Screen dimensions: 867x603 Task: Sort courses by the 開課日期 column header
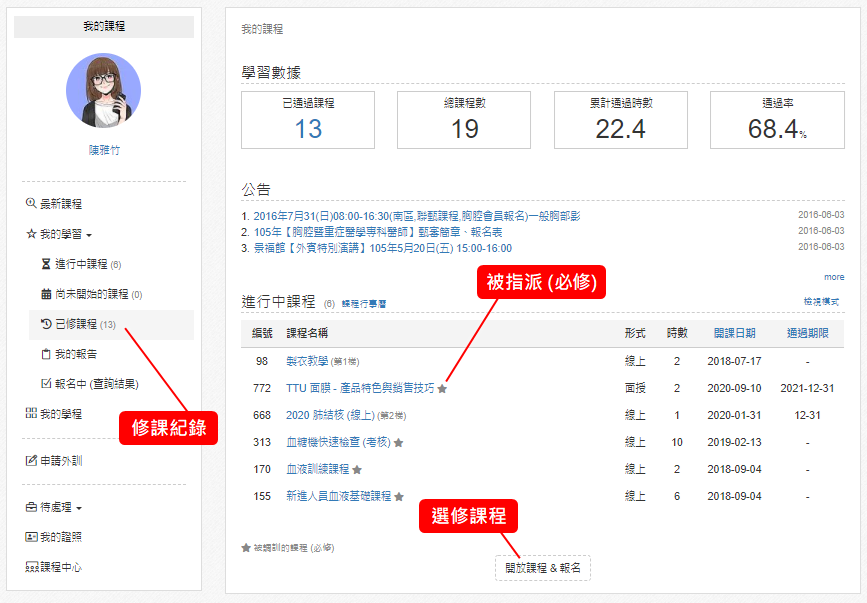click(x=734, y=333)
